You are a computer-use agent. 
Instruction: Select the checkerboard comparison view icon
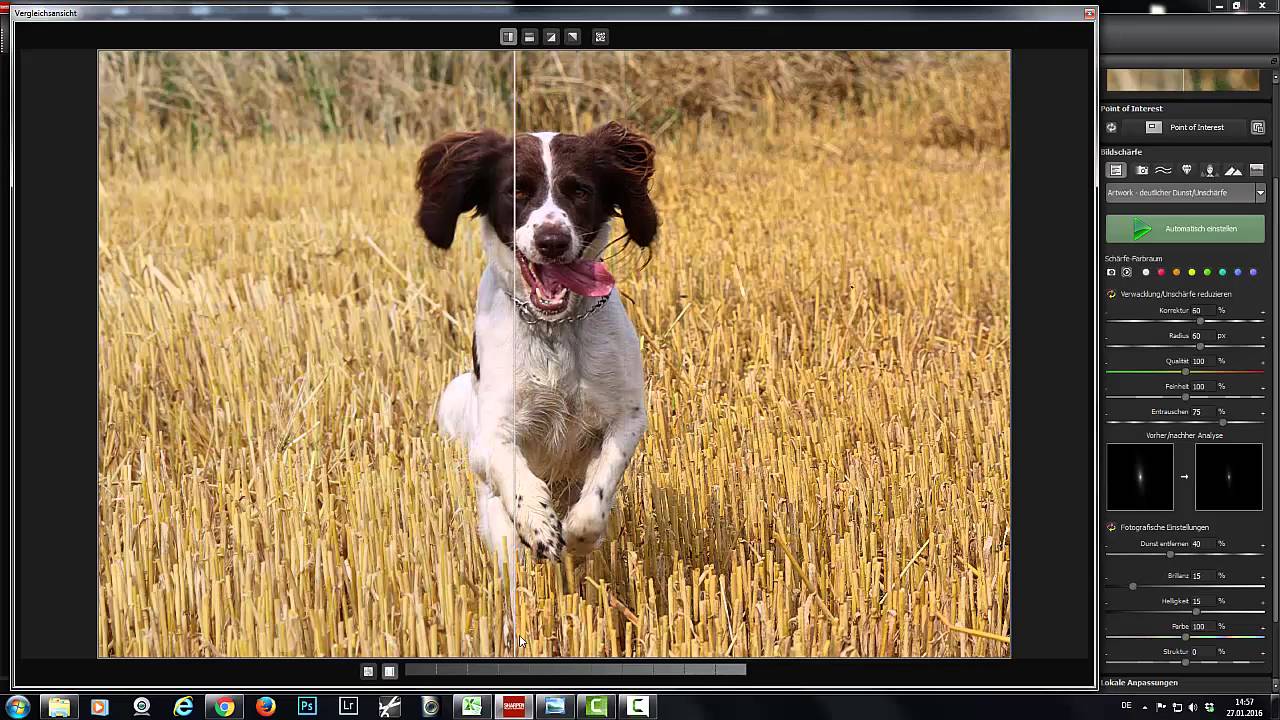(x=600, y=37)
